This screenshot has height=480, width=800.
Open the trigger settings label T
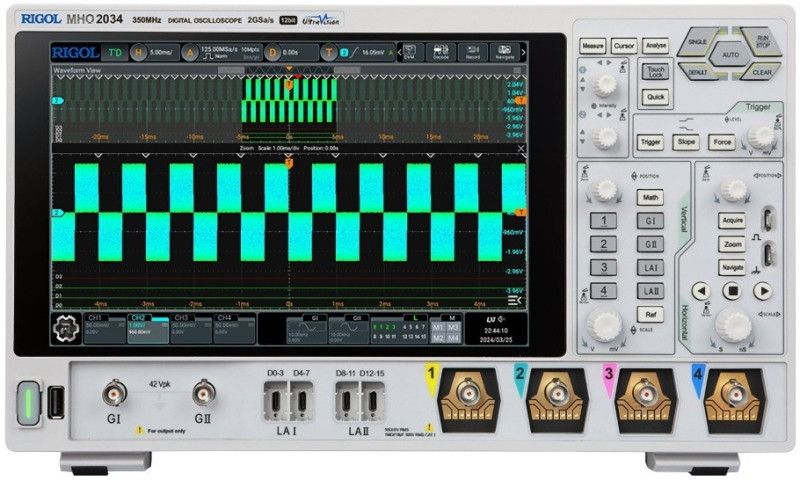pyautogui.click(x=329, y=52)
